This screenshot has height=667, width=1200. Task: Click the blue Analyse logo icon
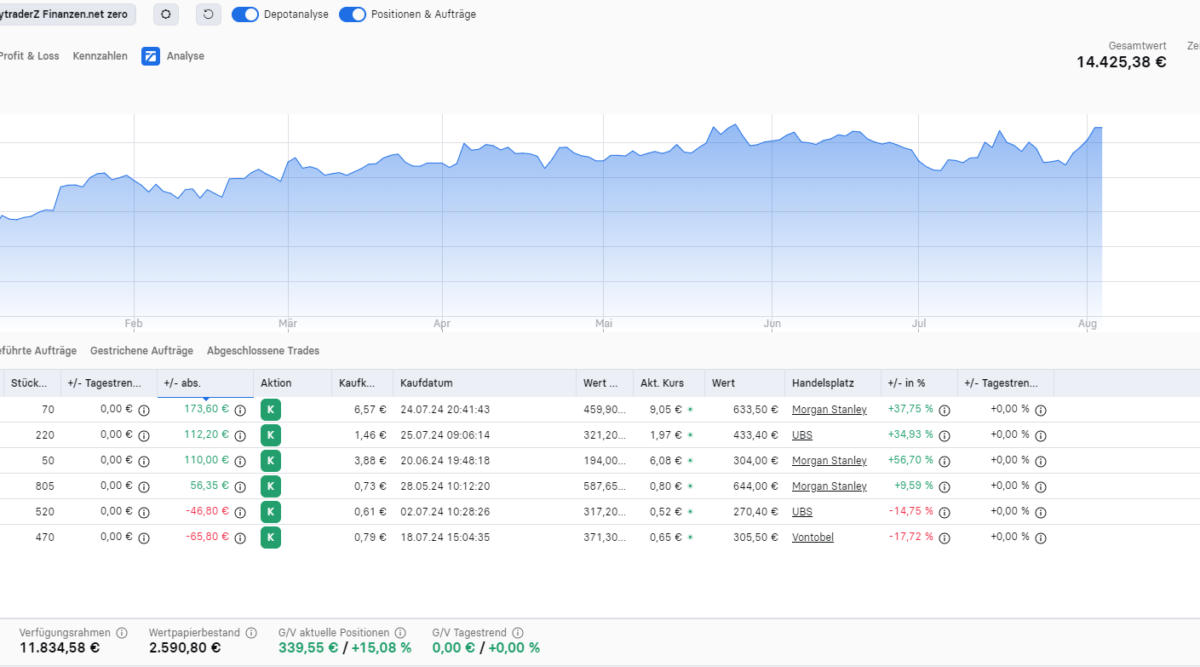point(150,56)
